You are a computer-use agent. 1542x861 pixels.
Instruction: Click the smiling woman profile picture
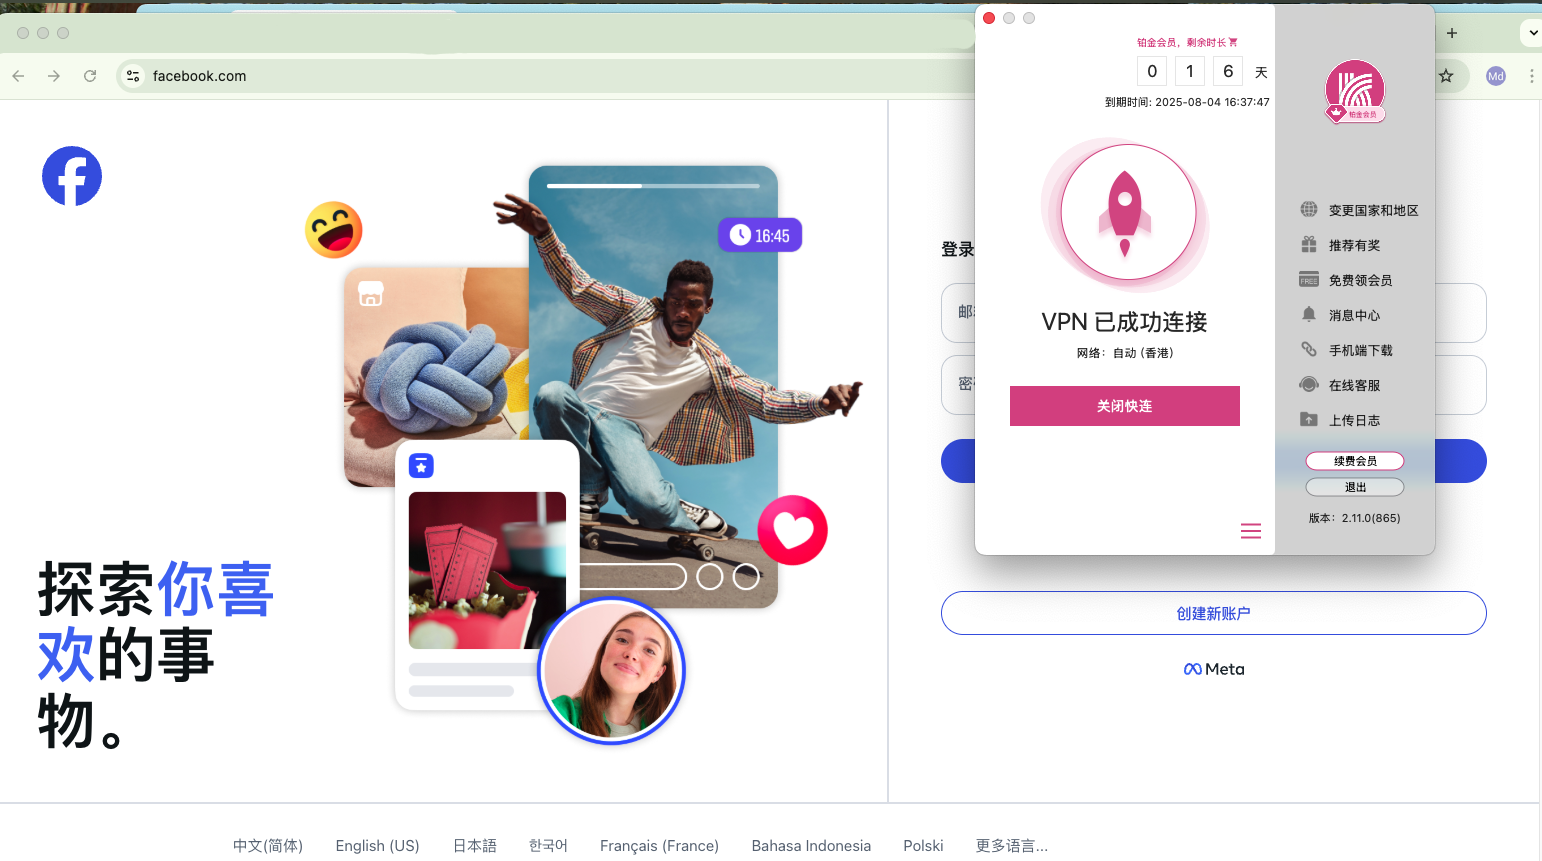pos(611,671)
